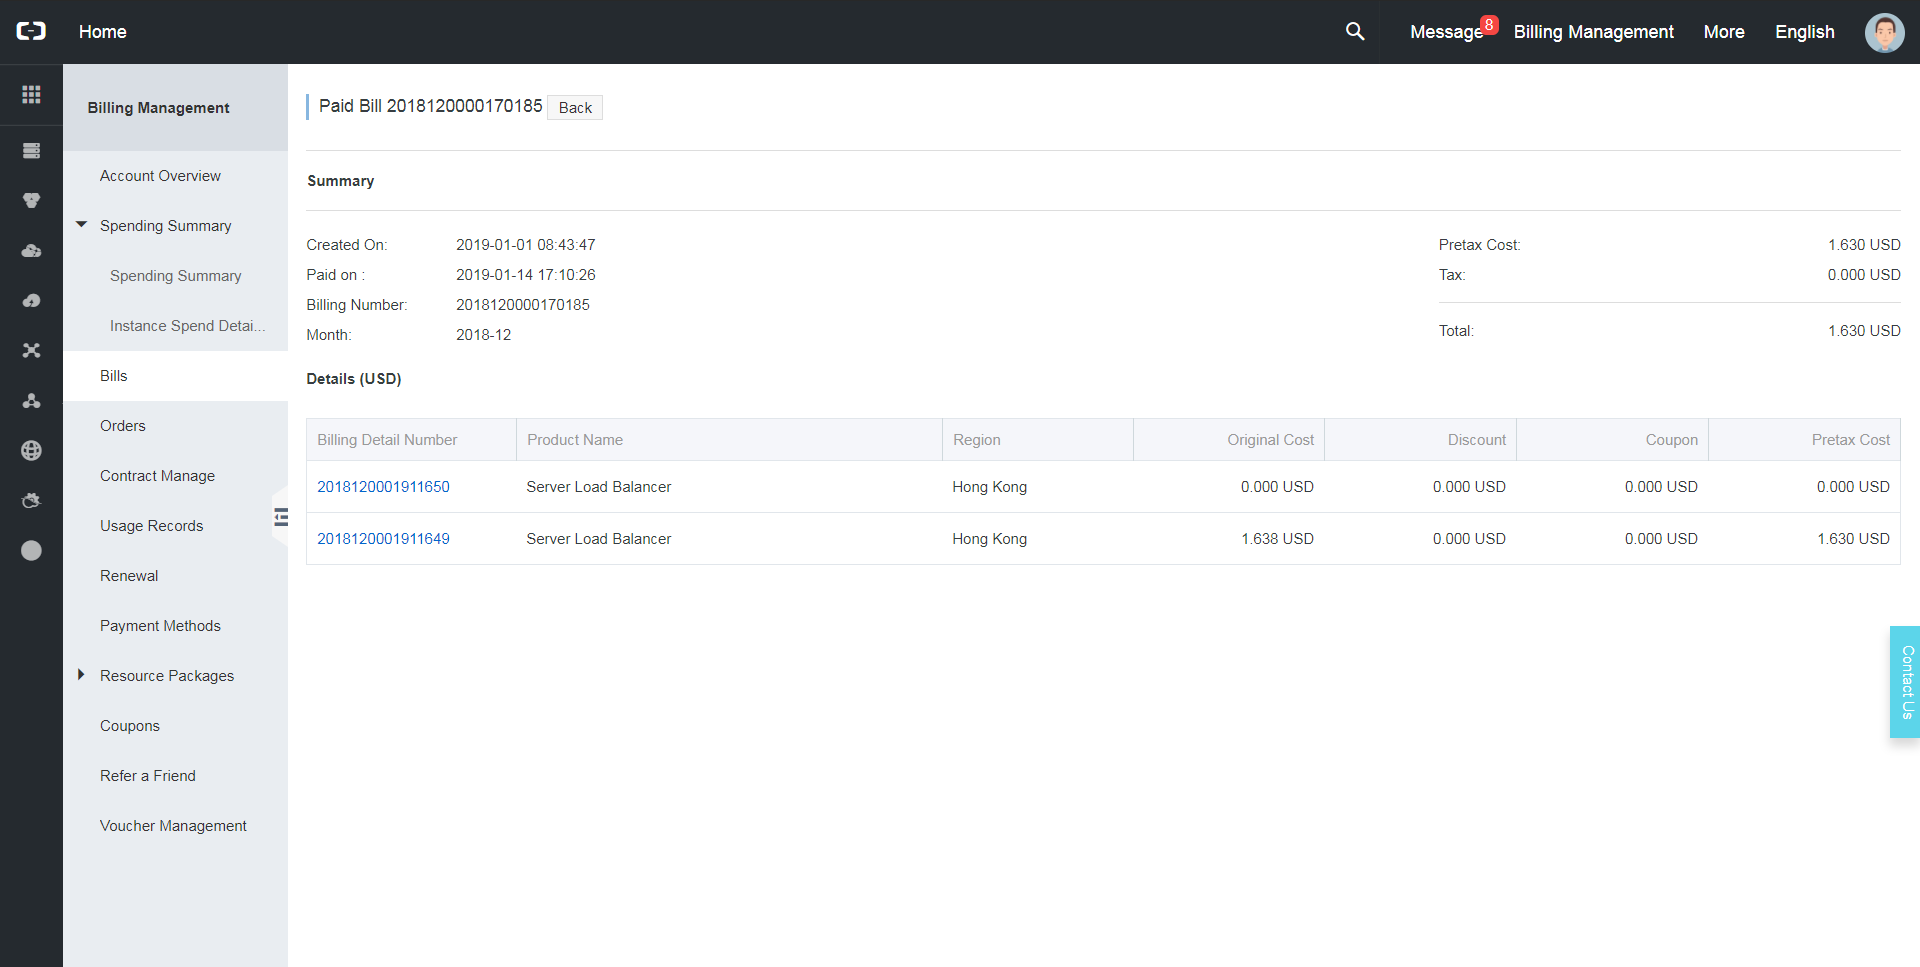
Task: Click the Summary section heading
Action: (341, 181)
